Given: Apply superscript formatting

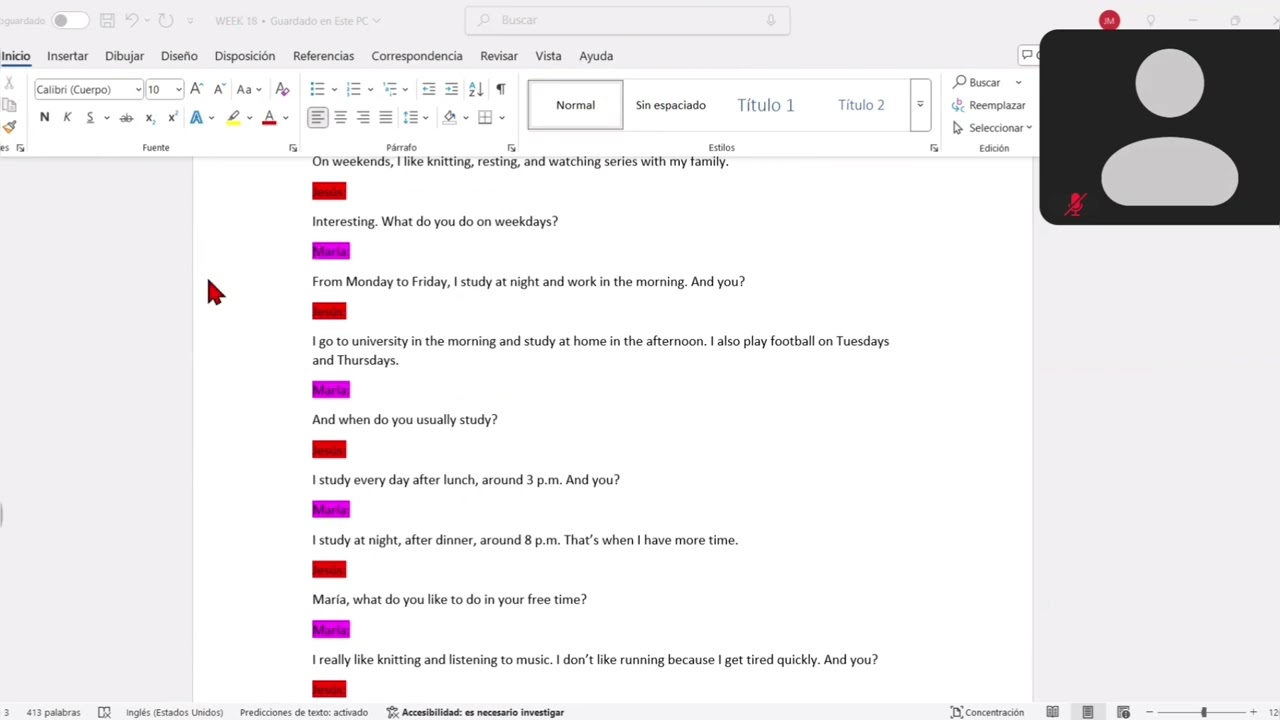Looking at the screenshot, I should pyautogui.click(x=172, y=117).
